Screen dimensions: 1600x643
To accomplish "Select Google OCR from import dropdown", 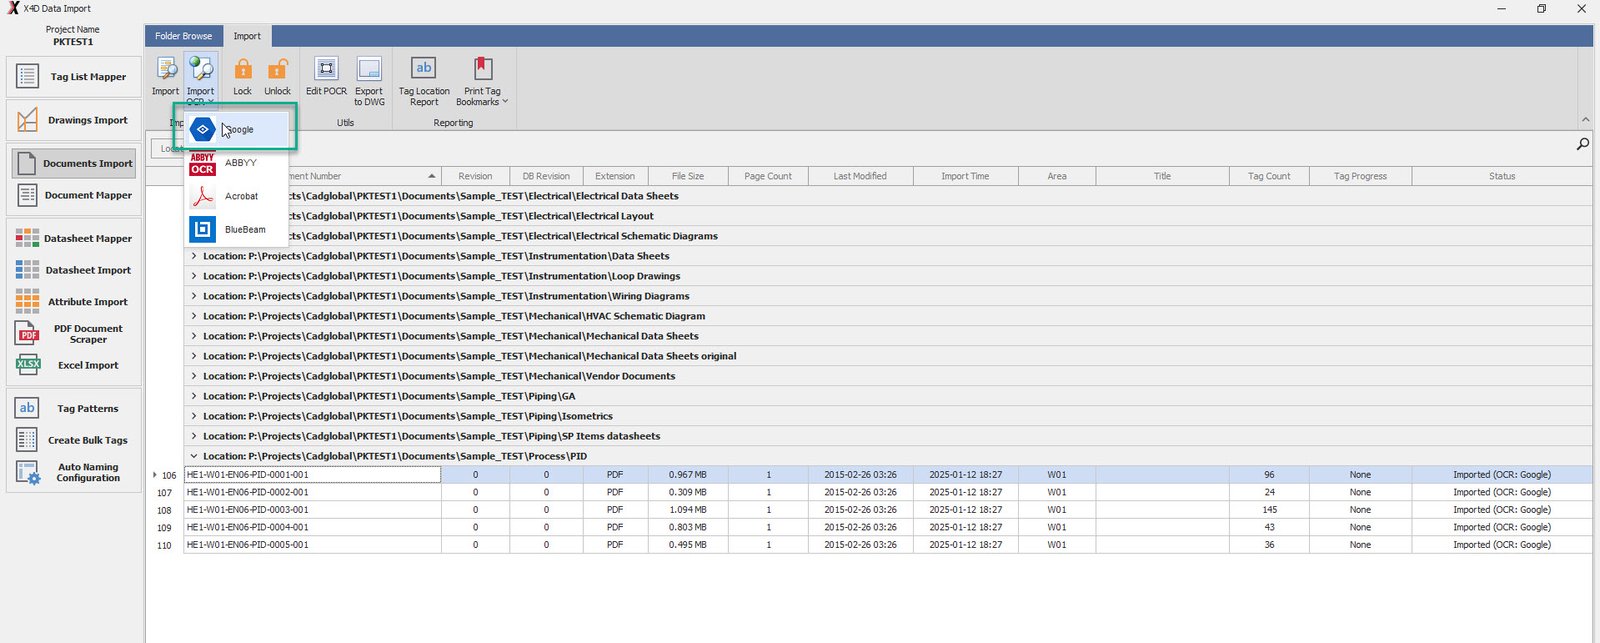I will pyautogui.click(x=238, y=129).
